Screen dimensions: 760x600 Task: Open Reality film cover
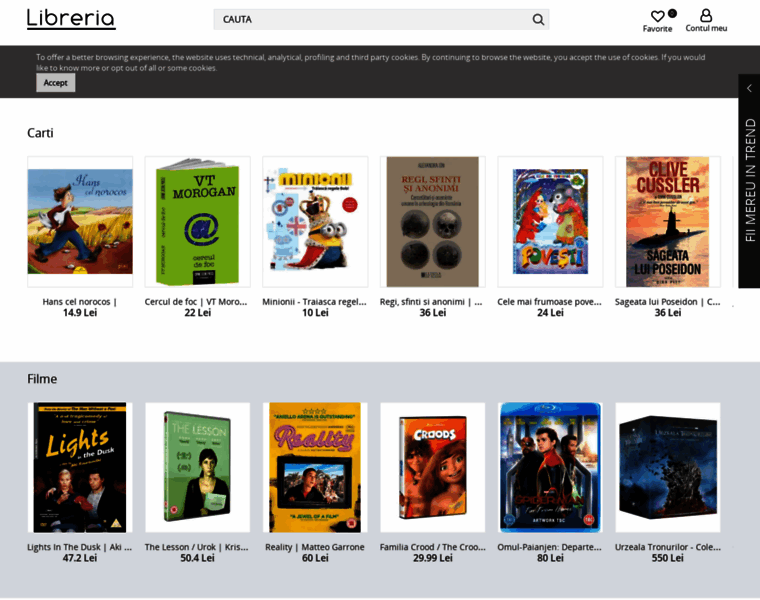[x=315, y=467]
